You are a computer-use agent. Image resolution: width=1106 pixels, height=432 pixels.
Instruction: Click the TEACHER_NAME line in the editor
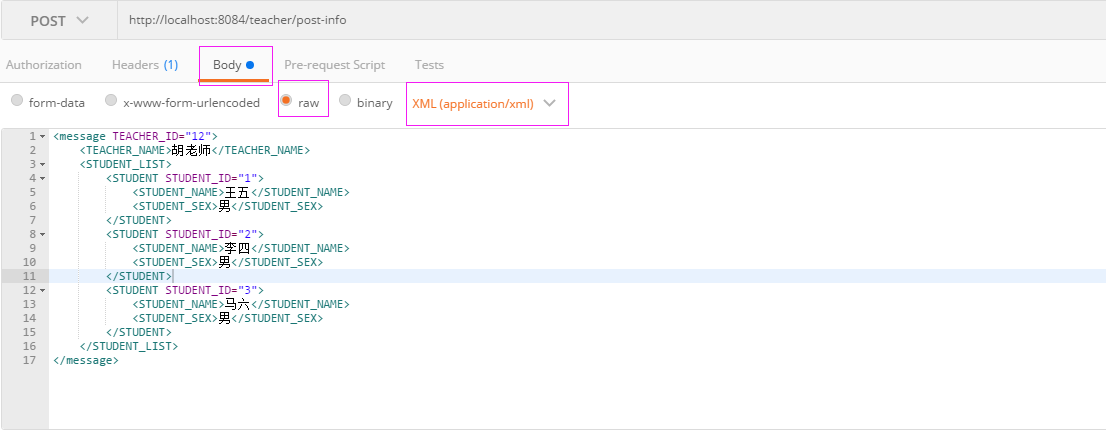click(x=195, y=150)
